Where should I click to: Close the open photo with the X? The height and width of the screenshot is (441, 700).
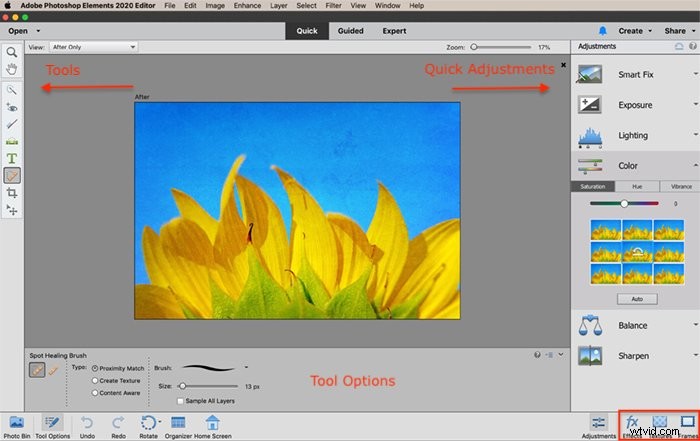(563, 65)
